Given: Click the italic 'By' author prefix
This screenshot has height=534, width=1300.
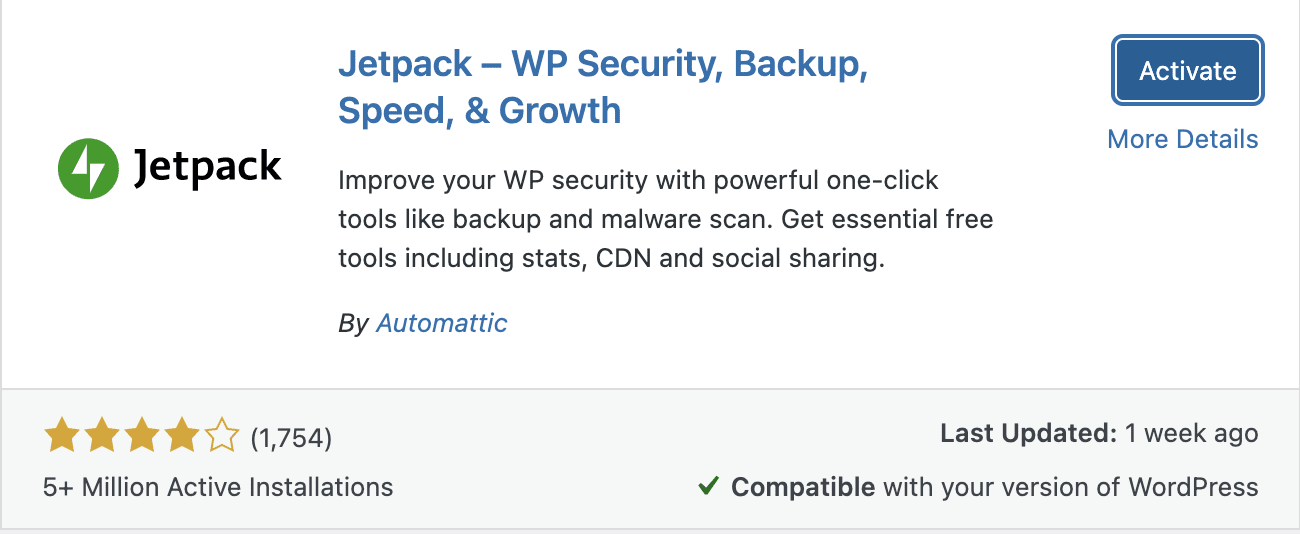Looking at the screenshot, I should point(353,323).
